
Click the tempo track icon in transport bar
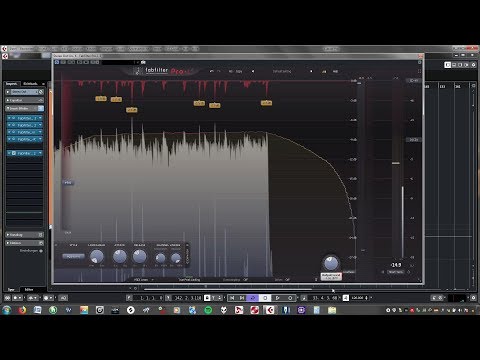346,298
